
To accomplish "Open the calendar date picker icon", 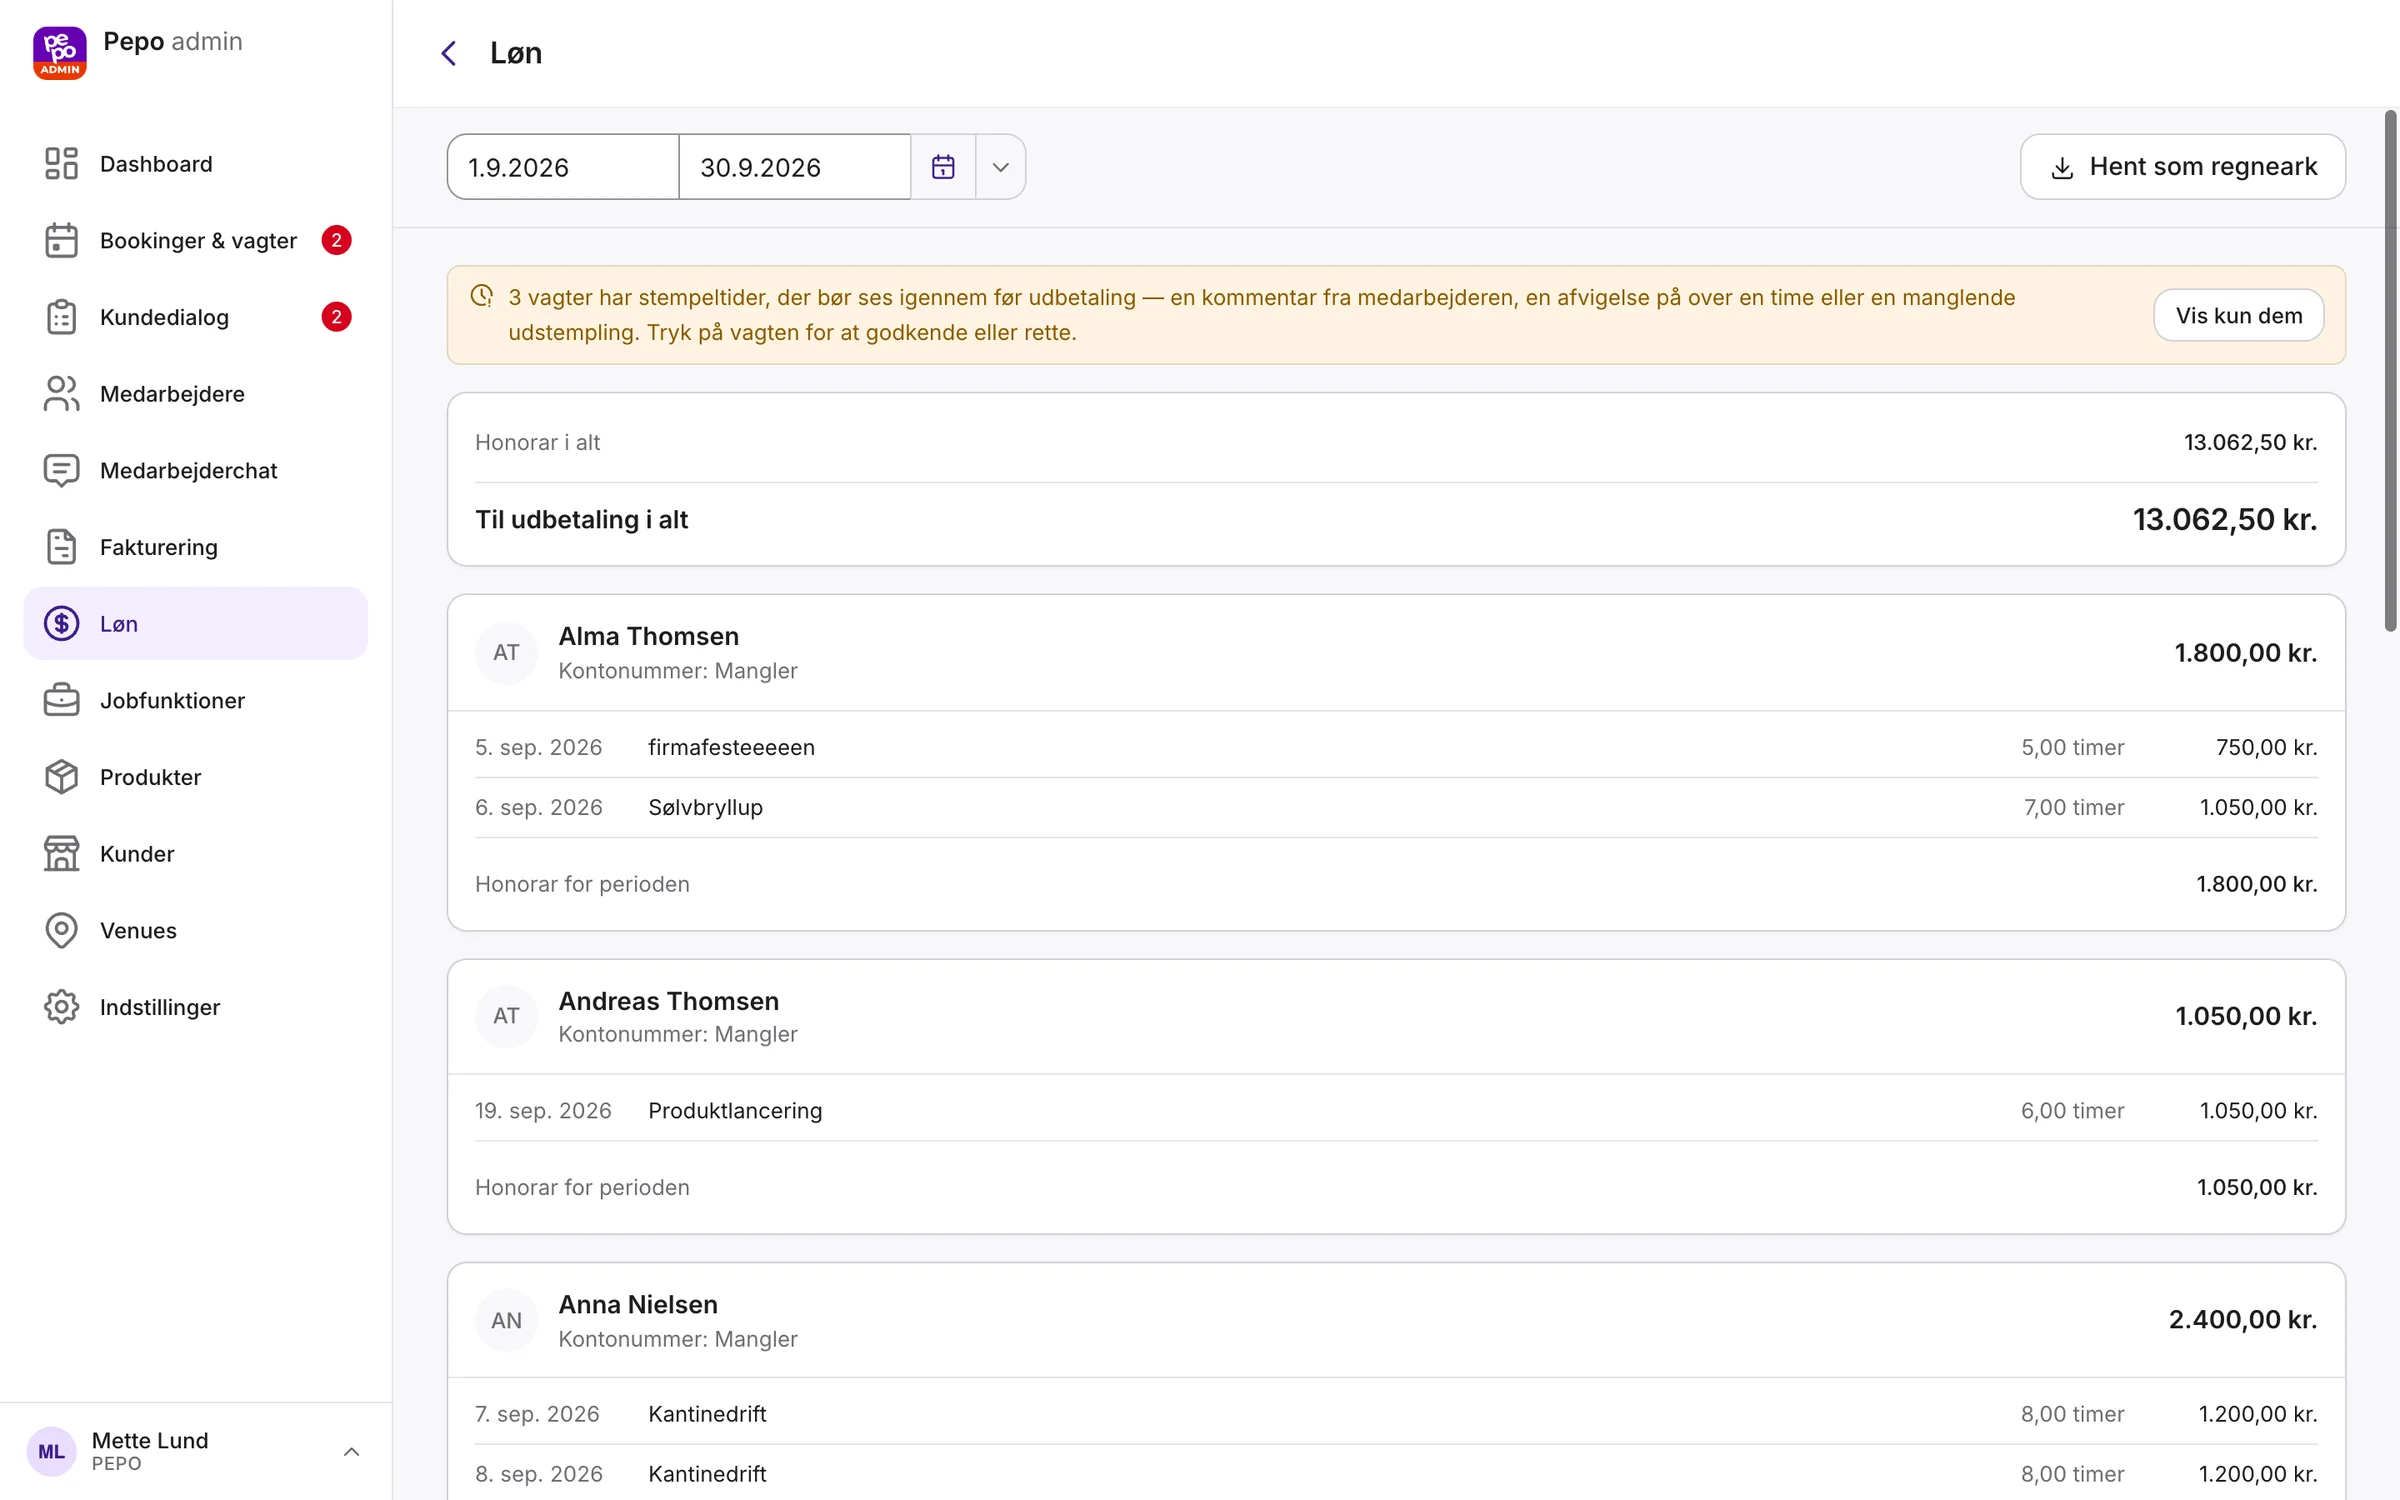I will (943, 167).
